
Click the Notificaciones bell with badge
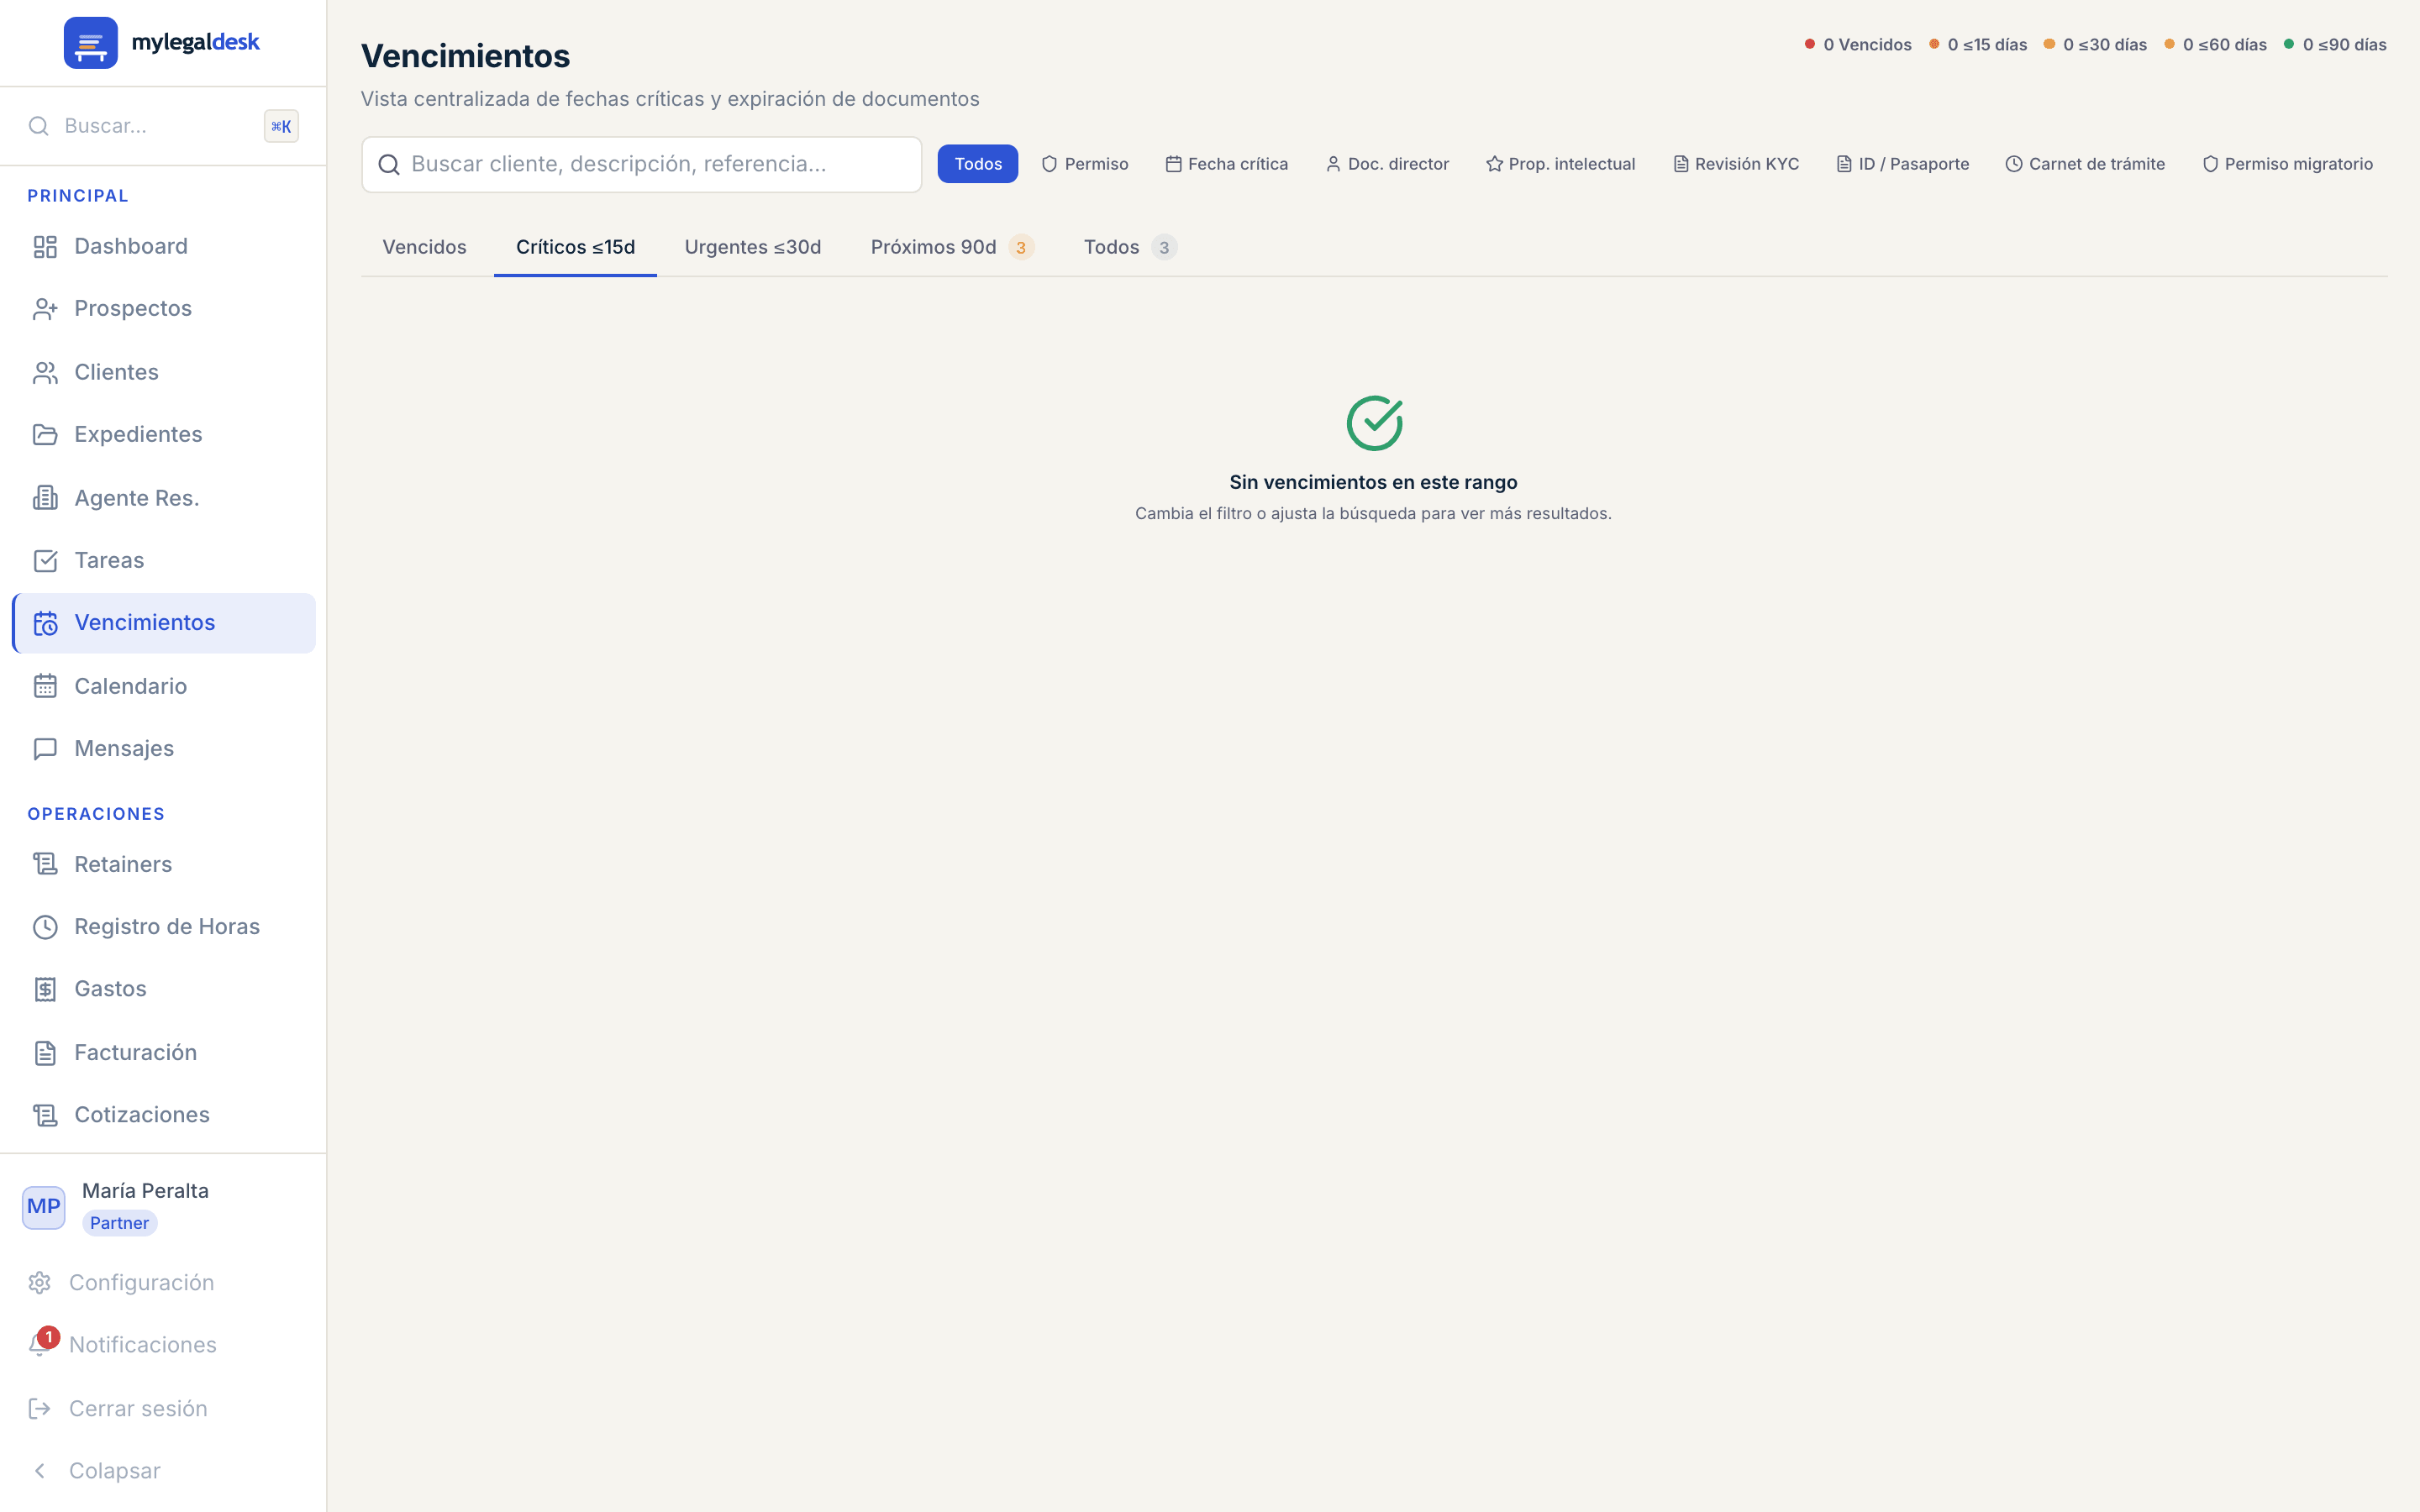pyautogui.click(x=42, y=1343)
